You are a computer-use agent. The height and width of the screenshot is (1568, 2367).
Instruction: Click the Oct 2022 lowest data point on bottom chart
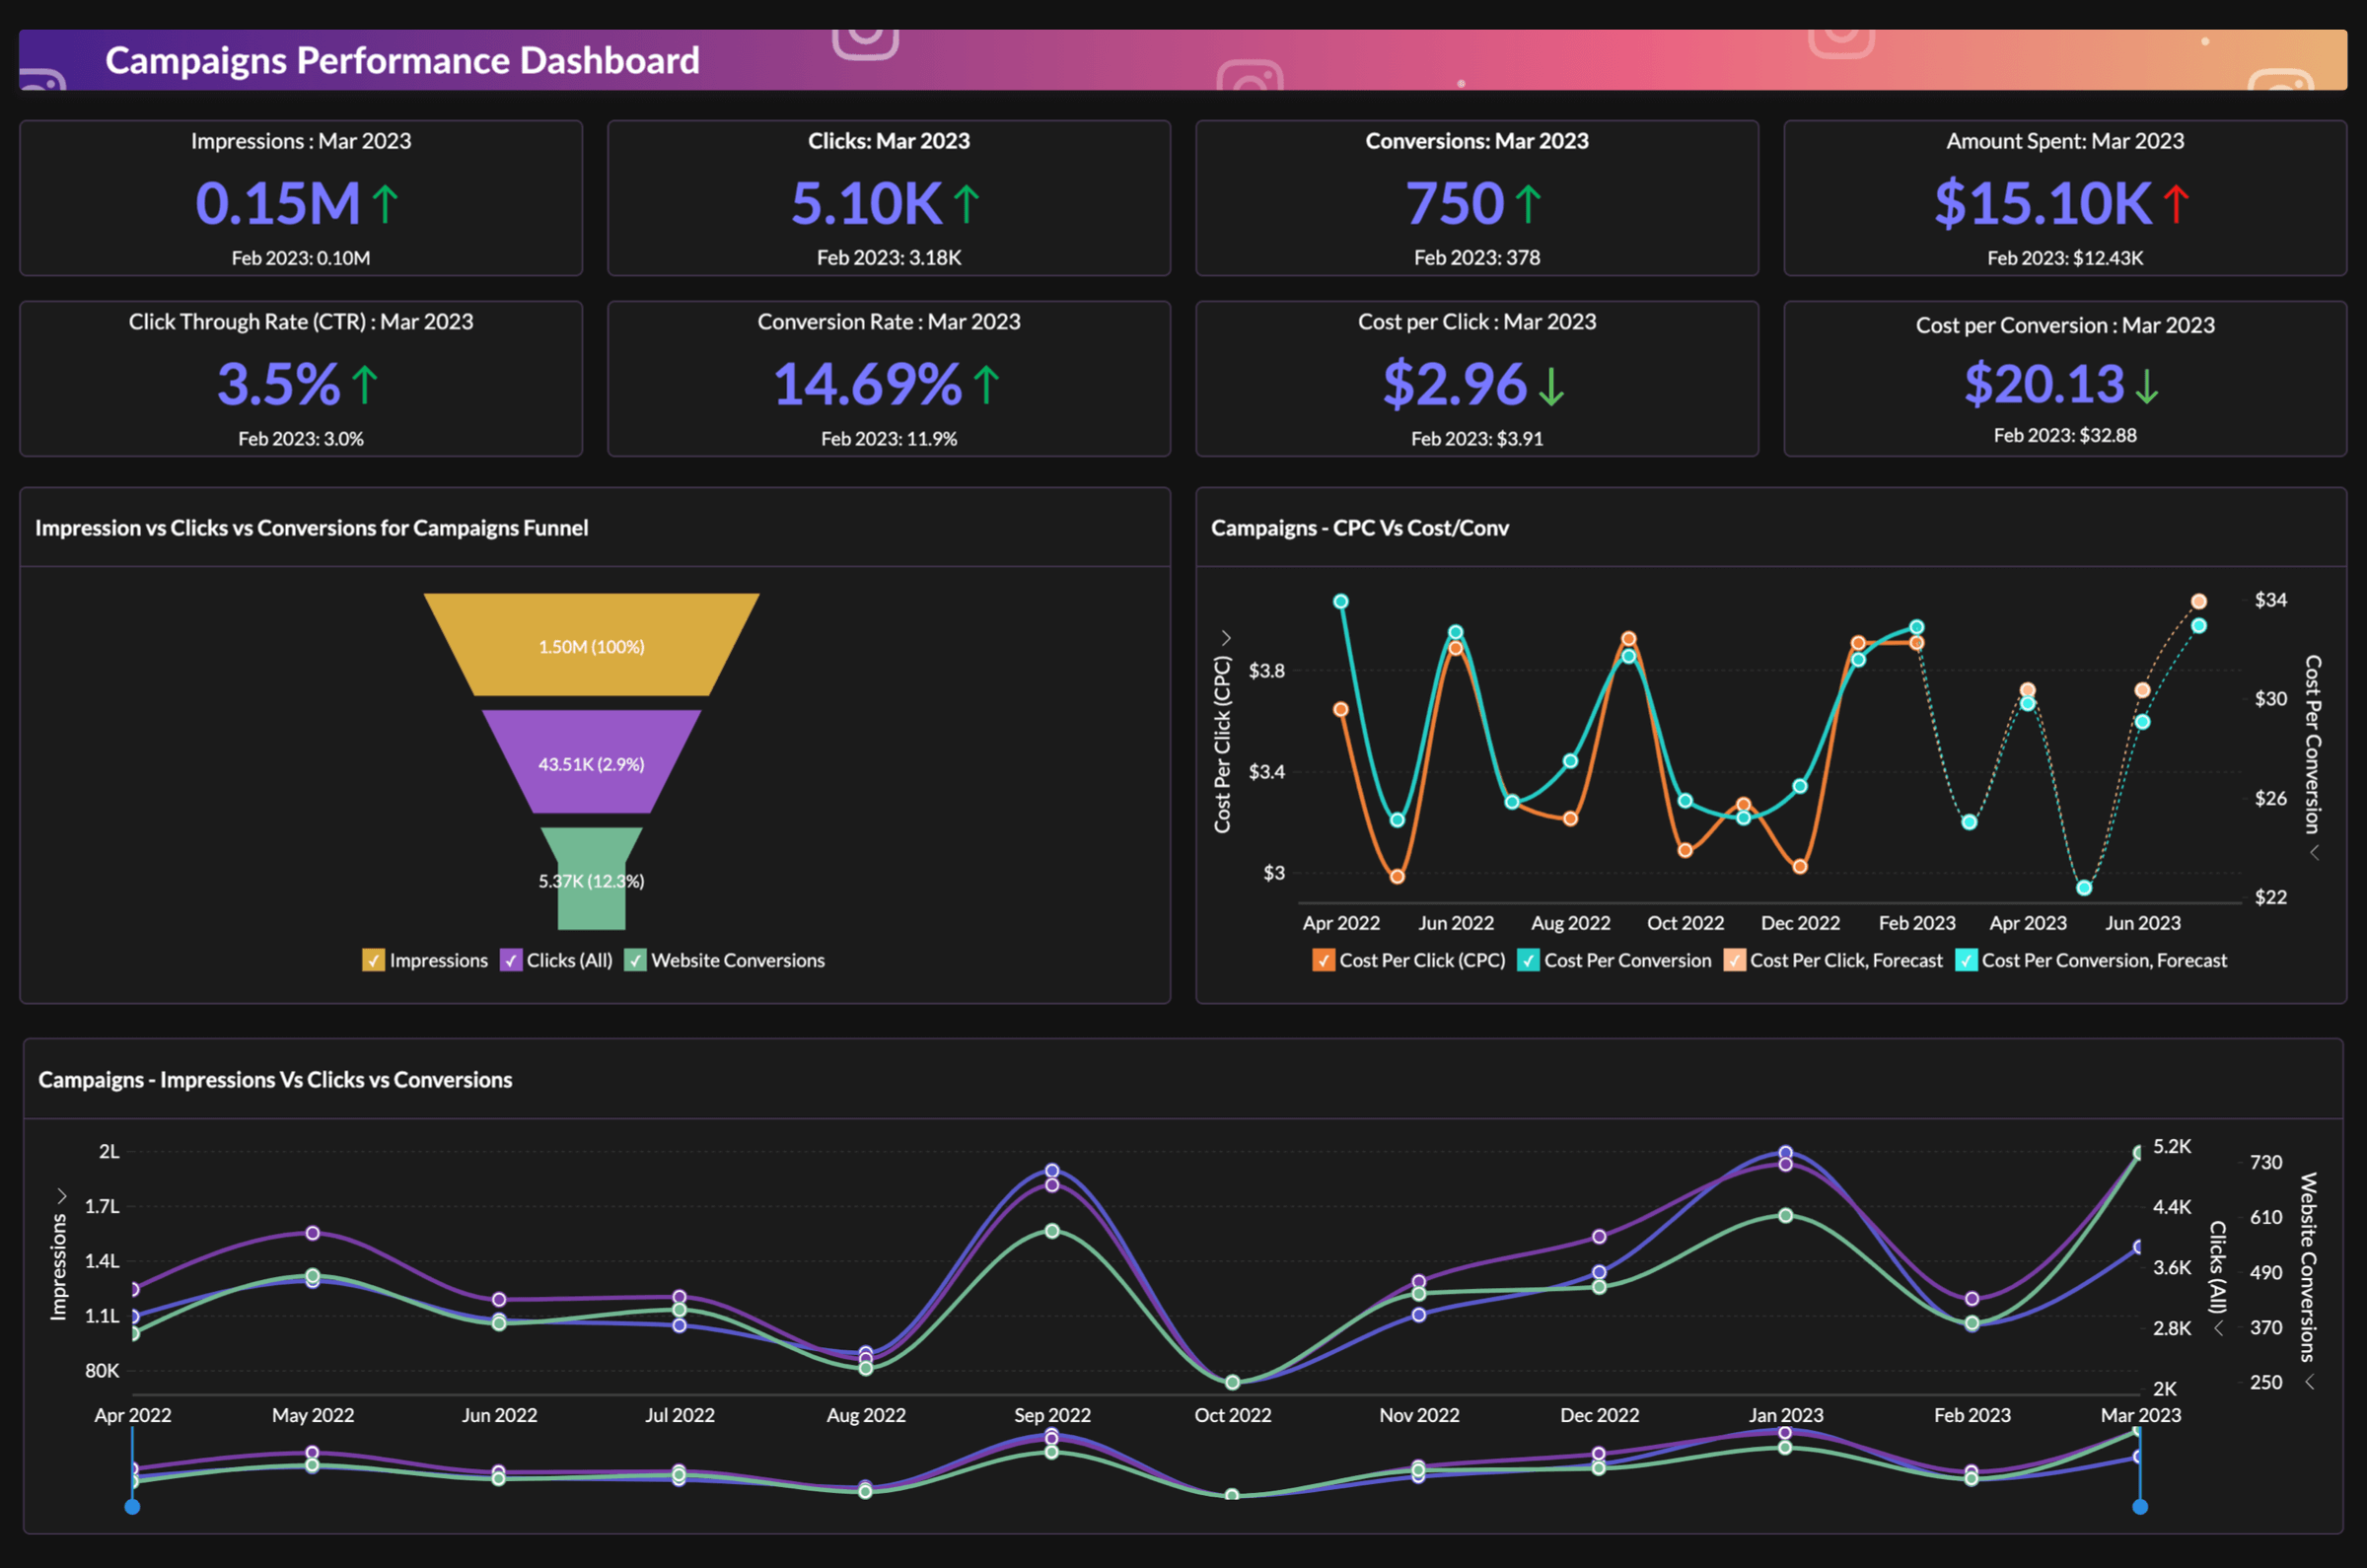tap(1233, 1382)
